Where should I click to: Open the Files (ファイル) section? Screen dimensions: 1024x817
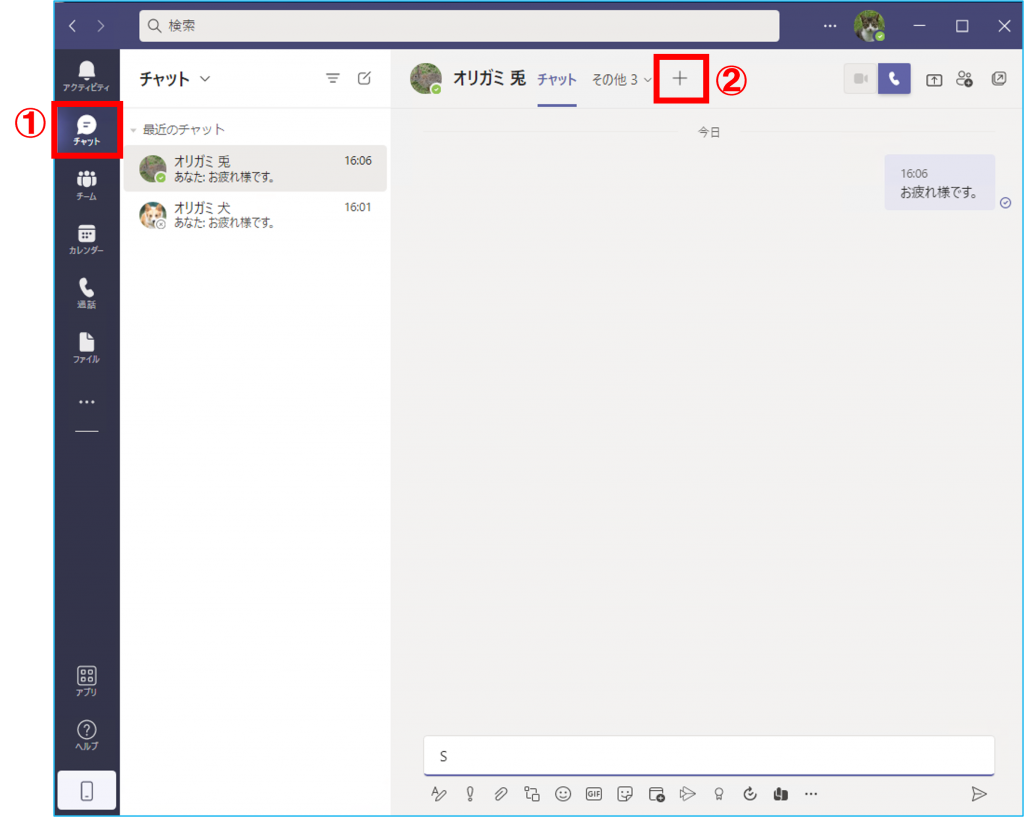coord(86,346)
